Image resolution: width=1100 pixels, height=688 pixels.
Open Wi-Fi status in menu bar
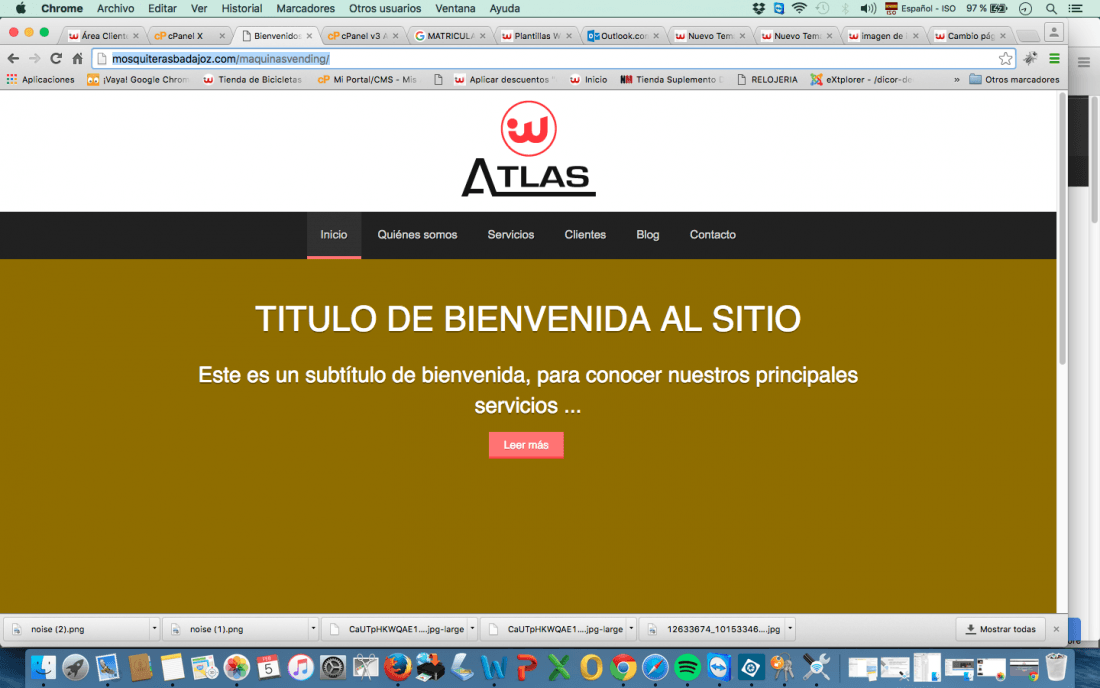pyautogui.click(x=799, y=8)
